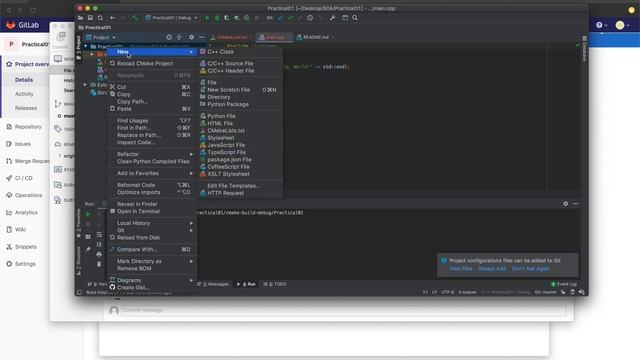The image size is (640, 360).
Task: Open GitLab Wiki sidebar link
Action: (x=20, y=230)
